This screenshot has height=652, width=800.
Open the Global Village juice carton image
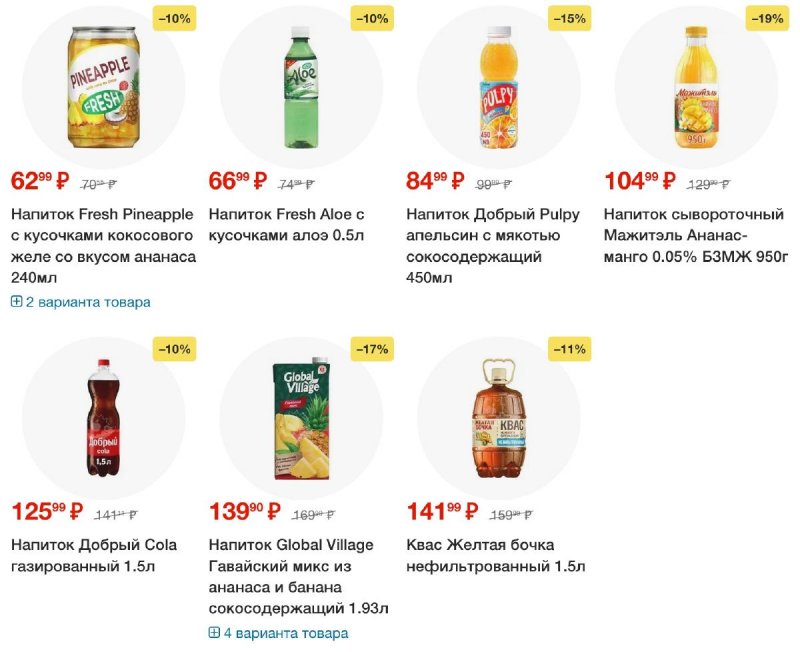301,418
